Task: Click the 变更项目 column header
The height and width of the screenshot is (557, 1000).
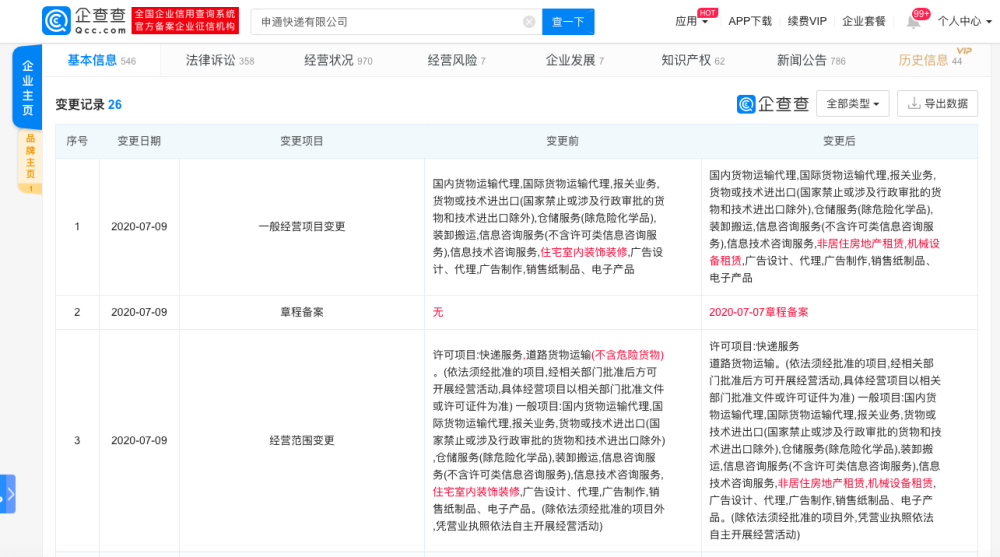Action: [302, 141]
